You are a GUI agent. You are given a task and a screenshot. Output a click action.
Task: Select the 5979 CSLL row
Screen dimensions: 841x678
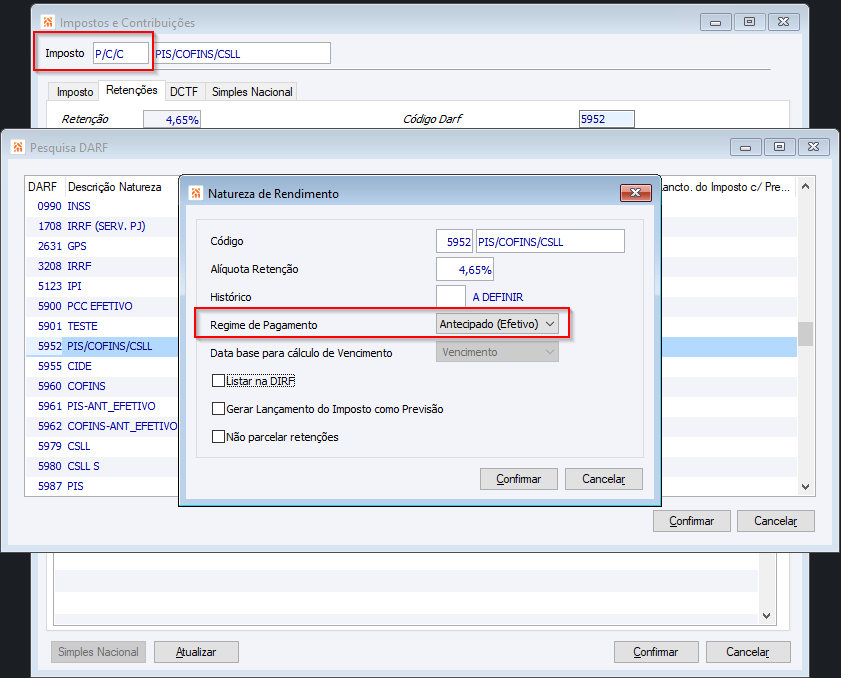(101, 446)
